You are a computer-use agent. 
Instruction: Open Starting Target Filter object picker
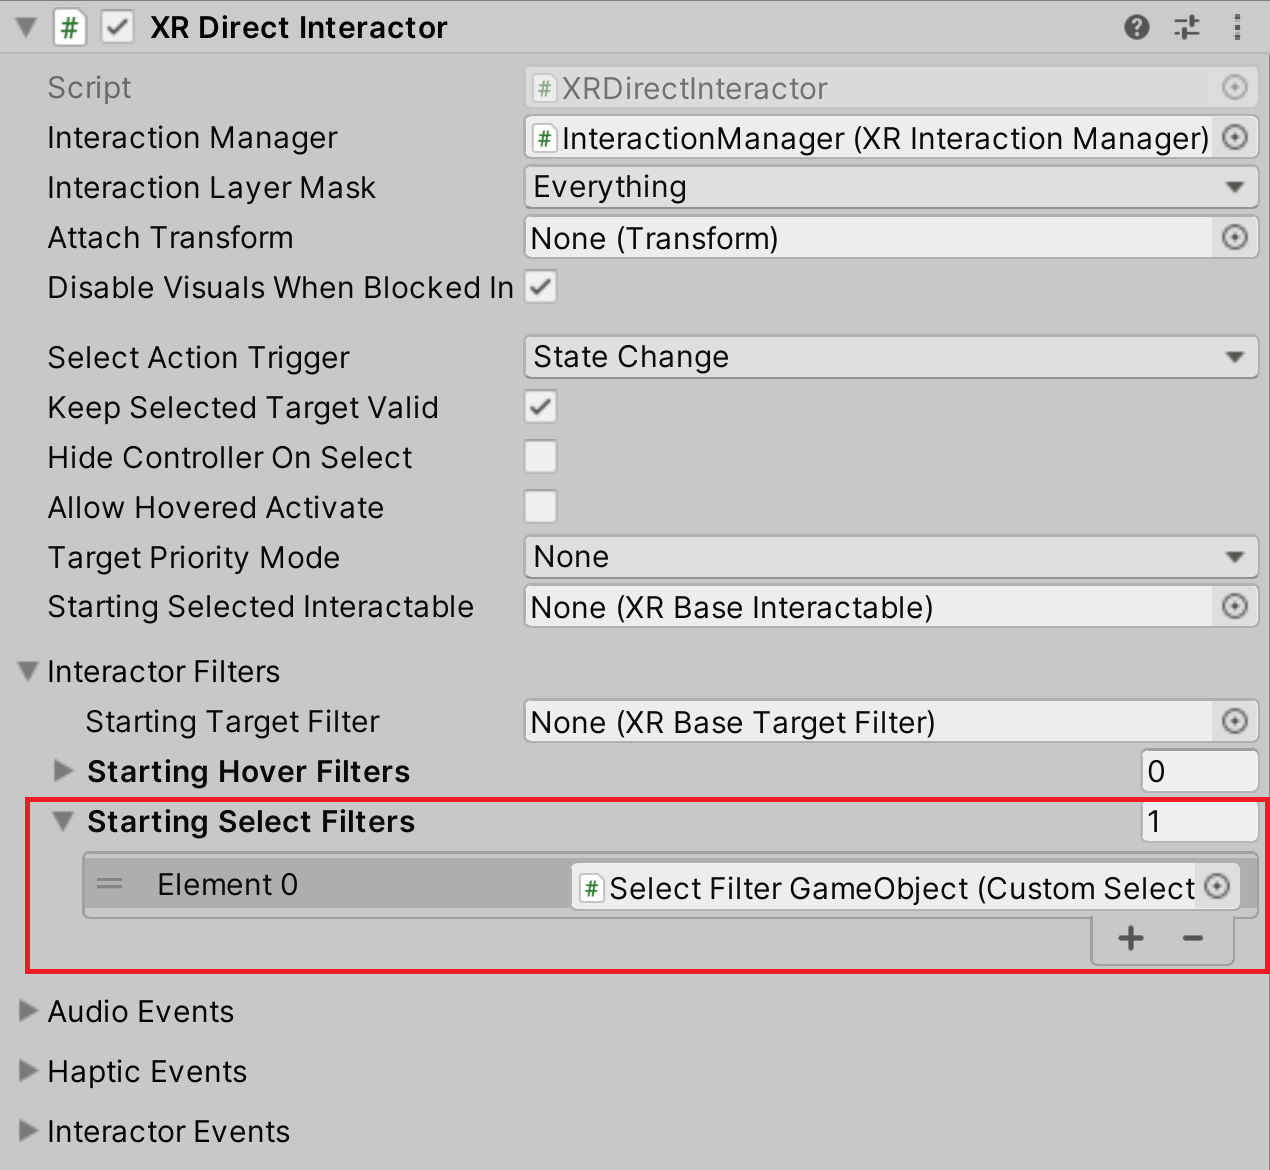point(1235,721)
